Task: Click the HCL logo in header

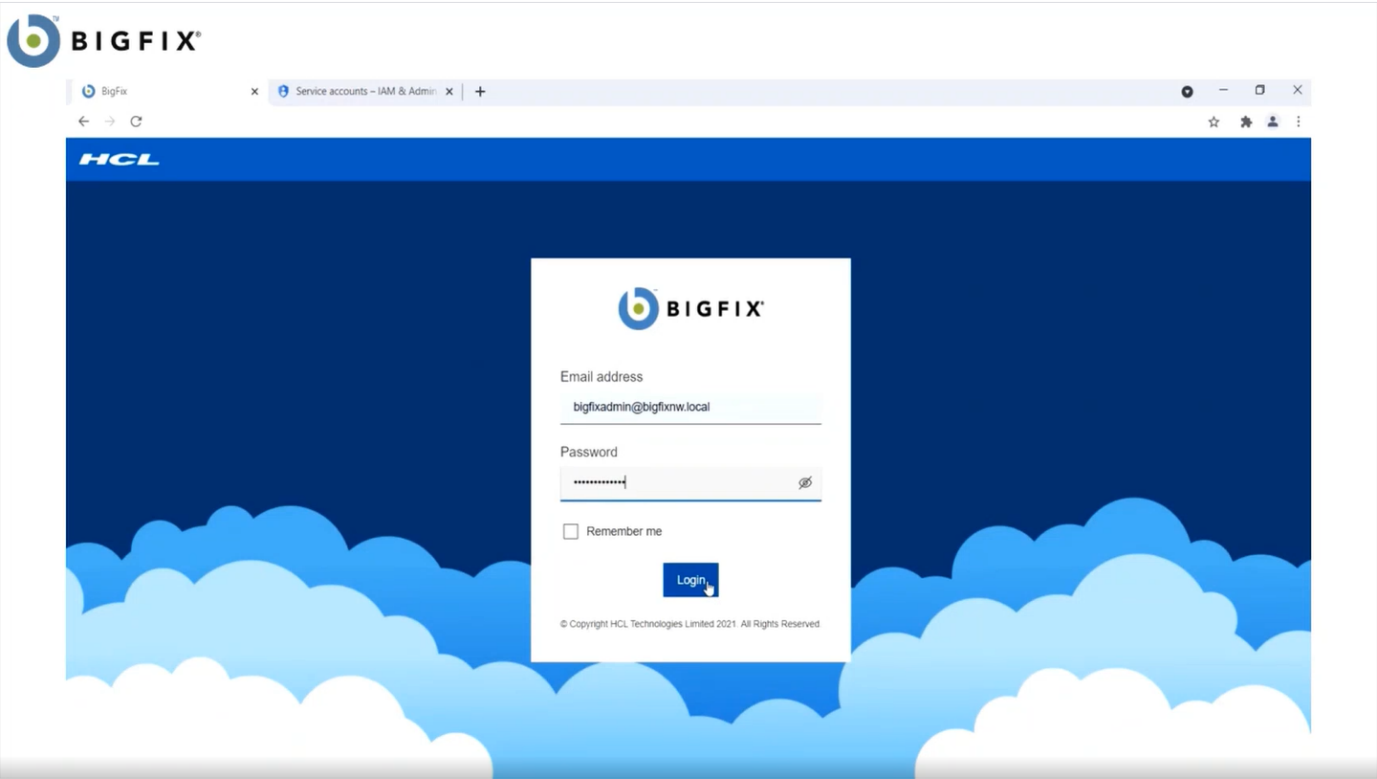Action: pos(119,159)
